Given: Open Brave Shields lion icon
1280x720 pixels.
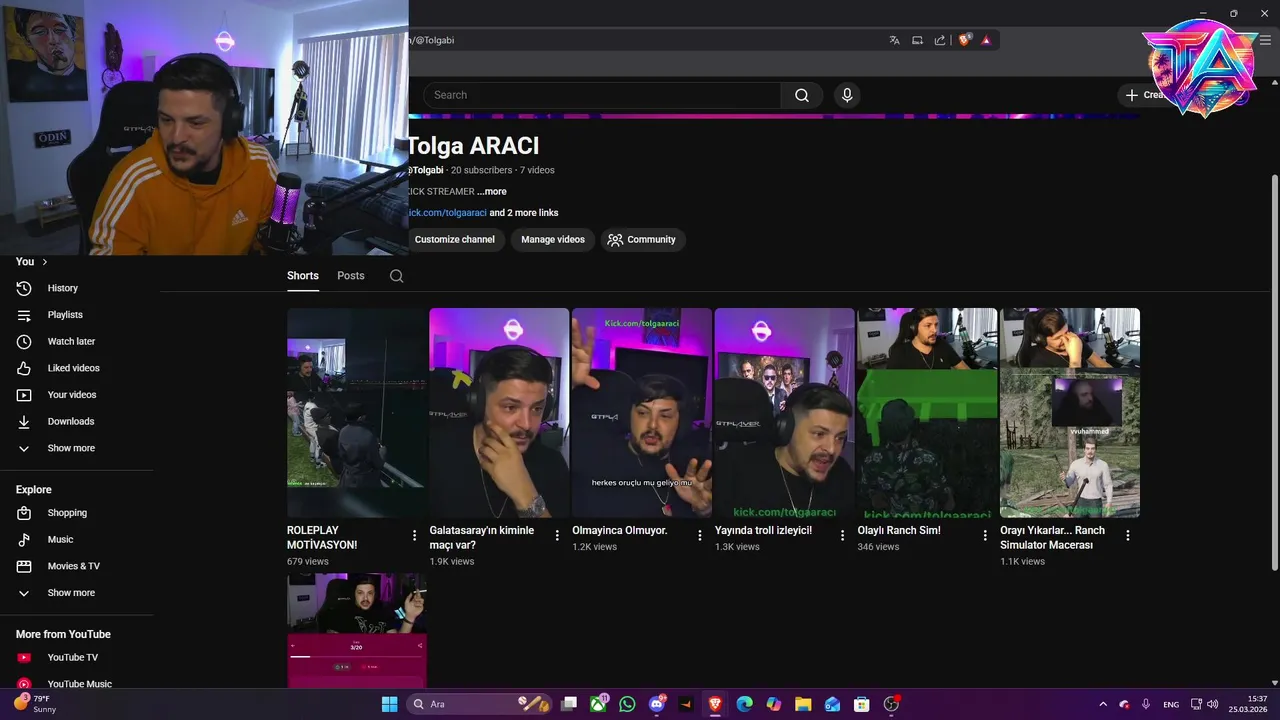Looking at the screenshot, I should point(965,40).
